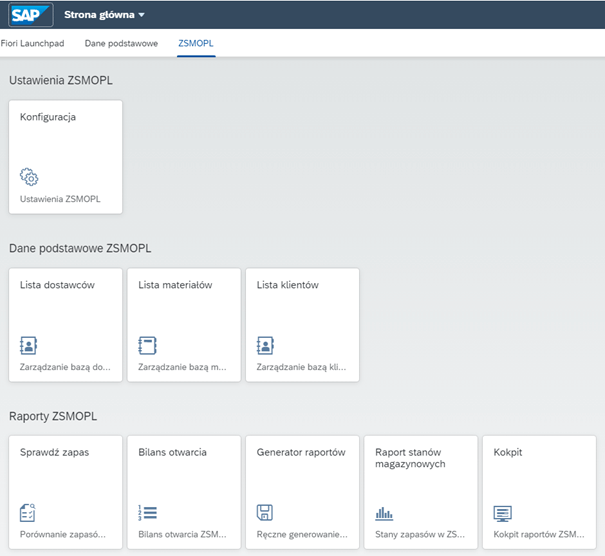Click the monitor icon on Kokpit tile

502,513
